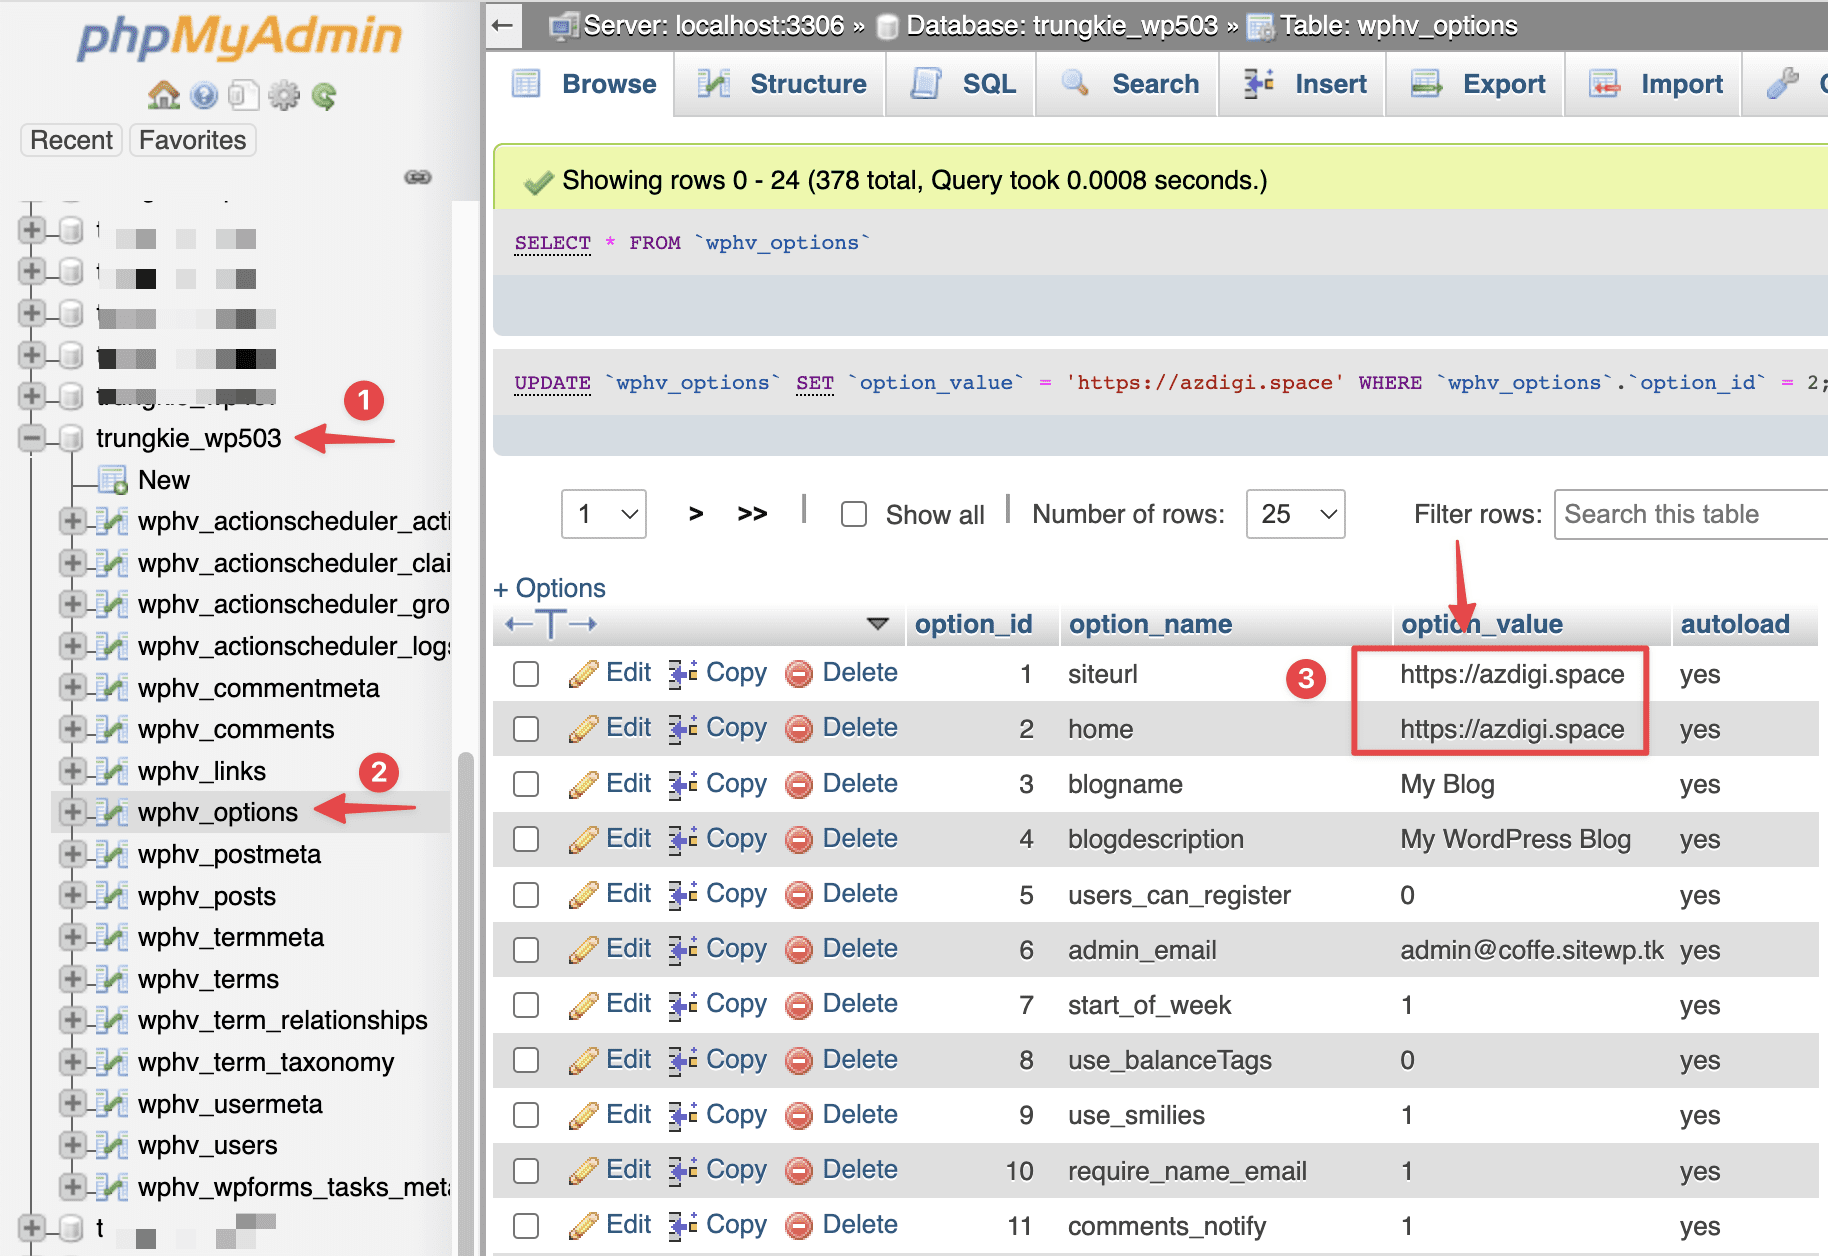Collapse the trungkie_wp503 database tree
1828x1256 pixels.
click(32, 438)
